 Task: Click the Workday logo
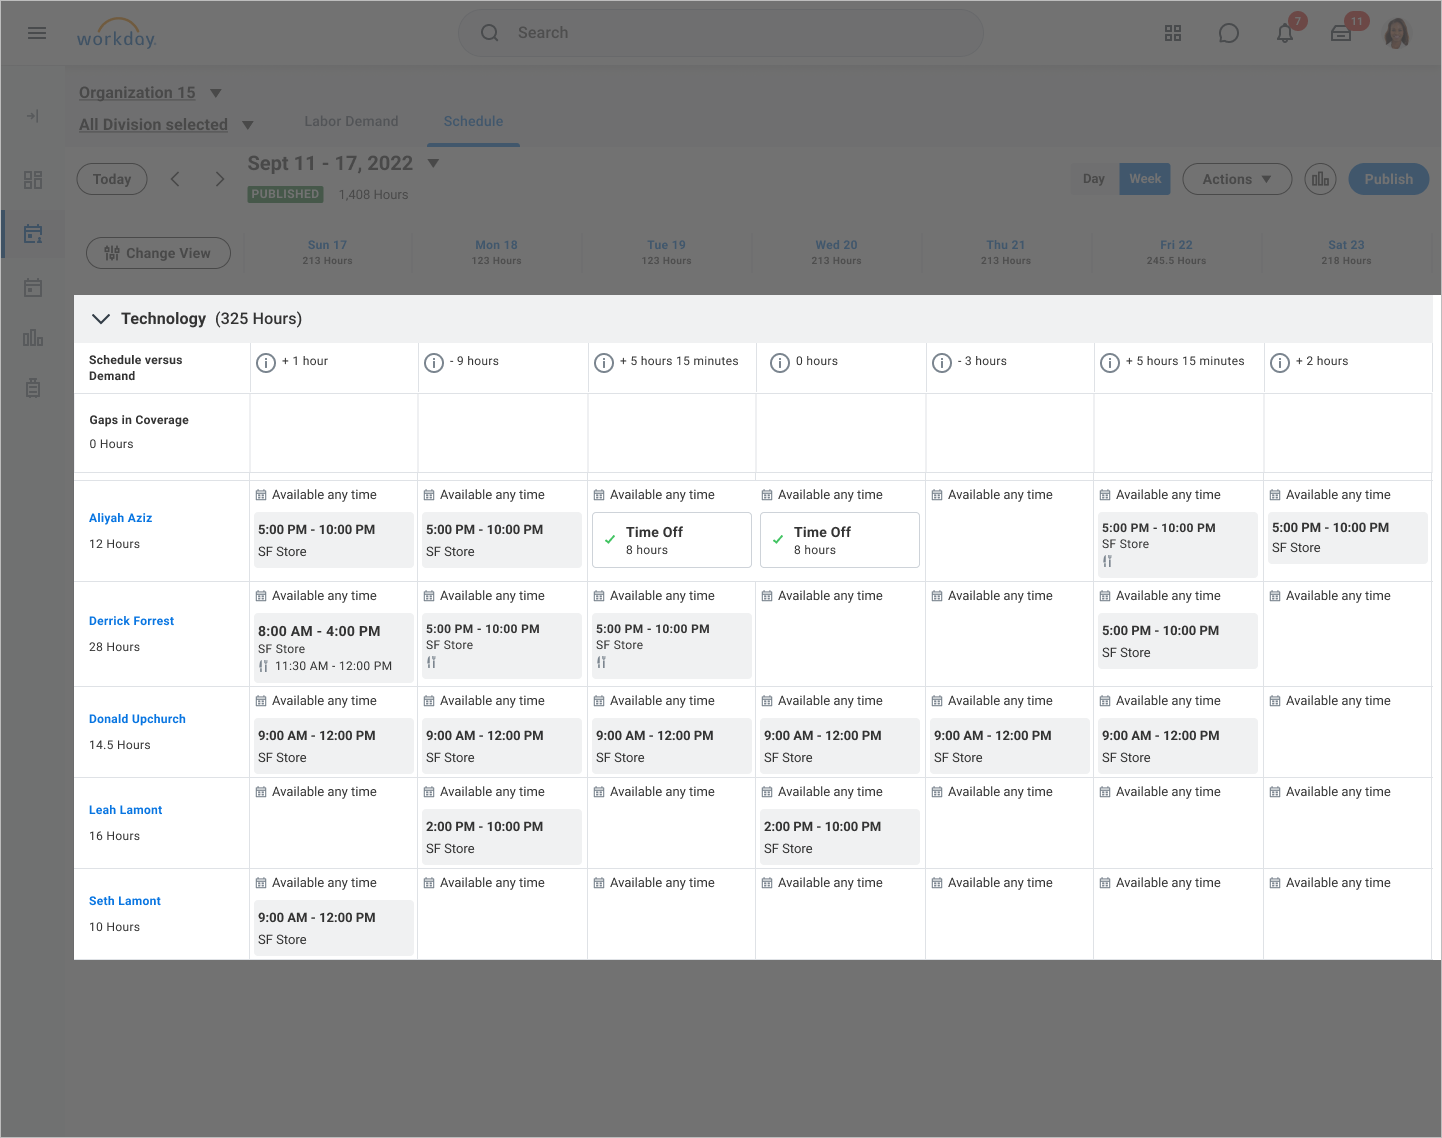(x=117, y=35)
